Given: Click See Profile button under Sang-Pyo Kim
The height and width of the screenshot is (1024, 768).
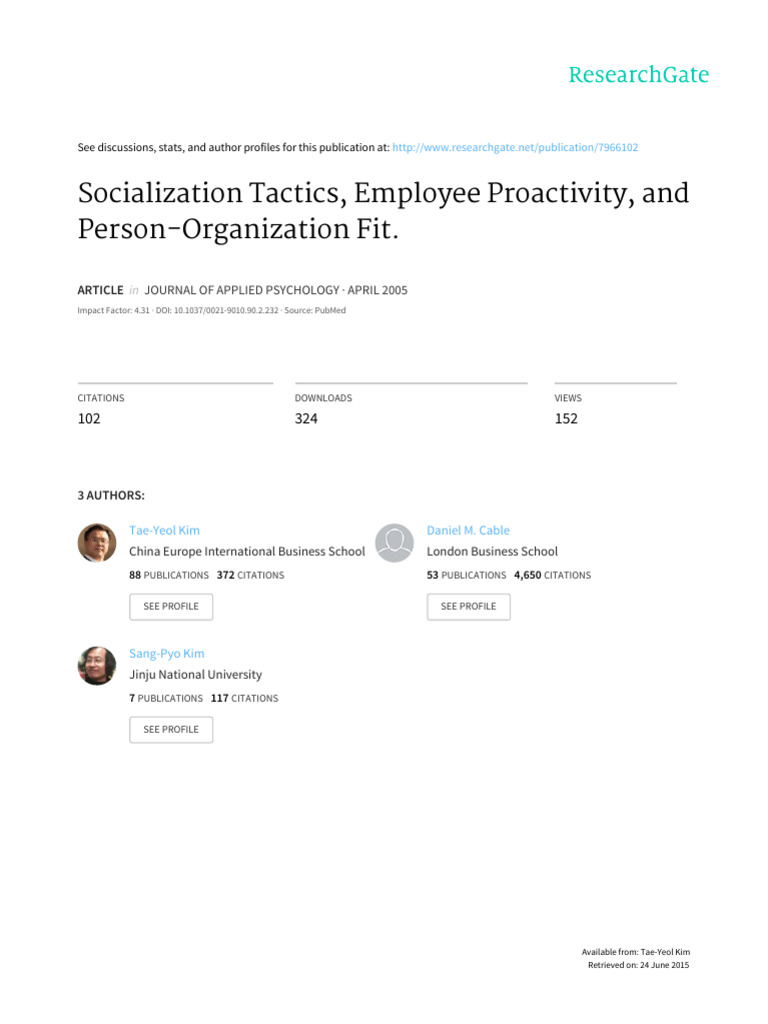Looking at the screenshot, I should (171, 729).
